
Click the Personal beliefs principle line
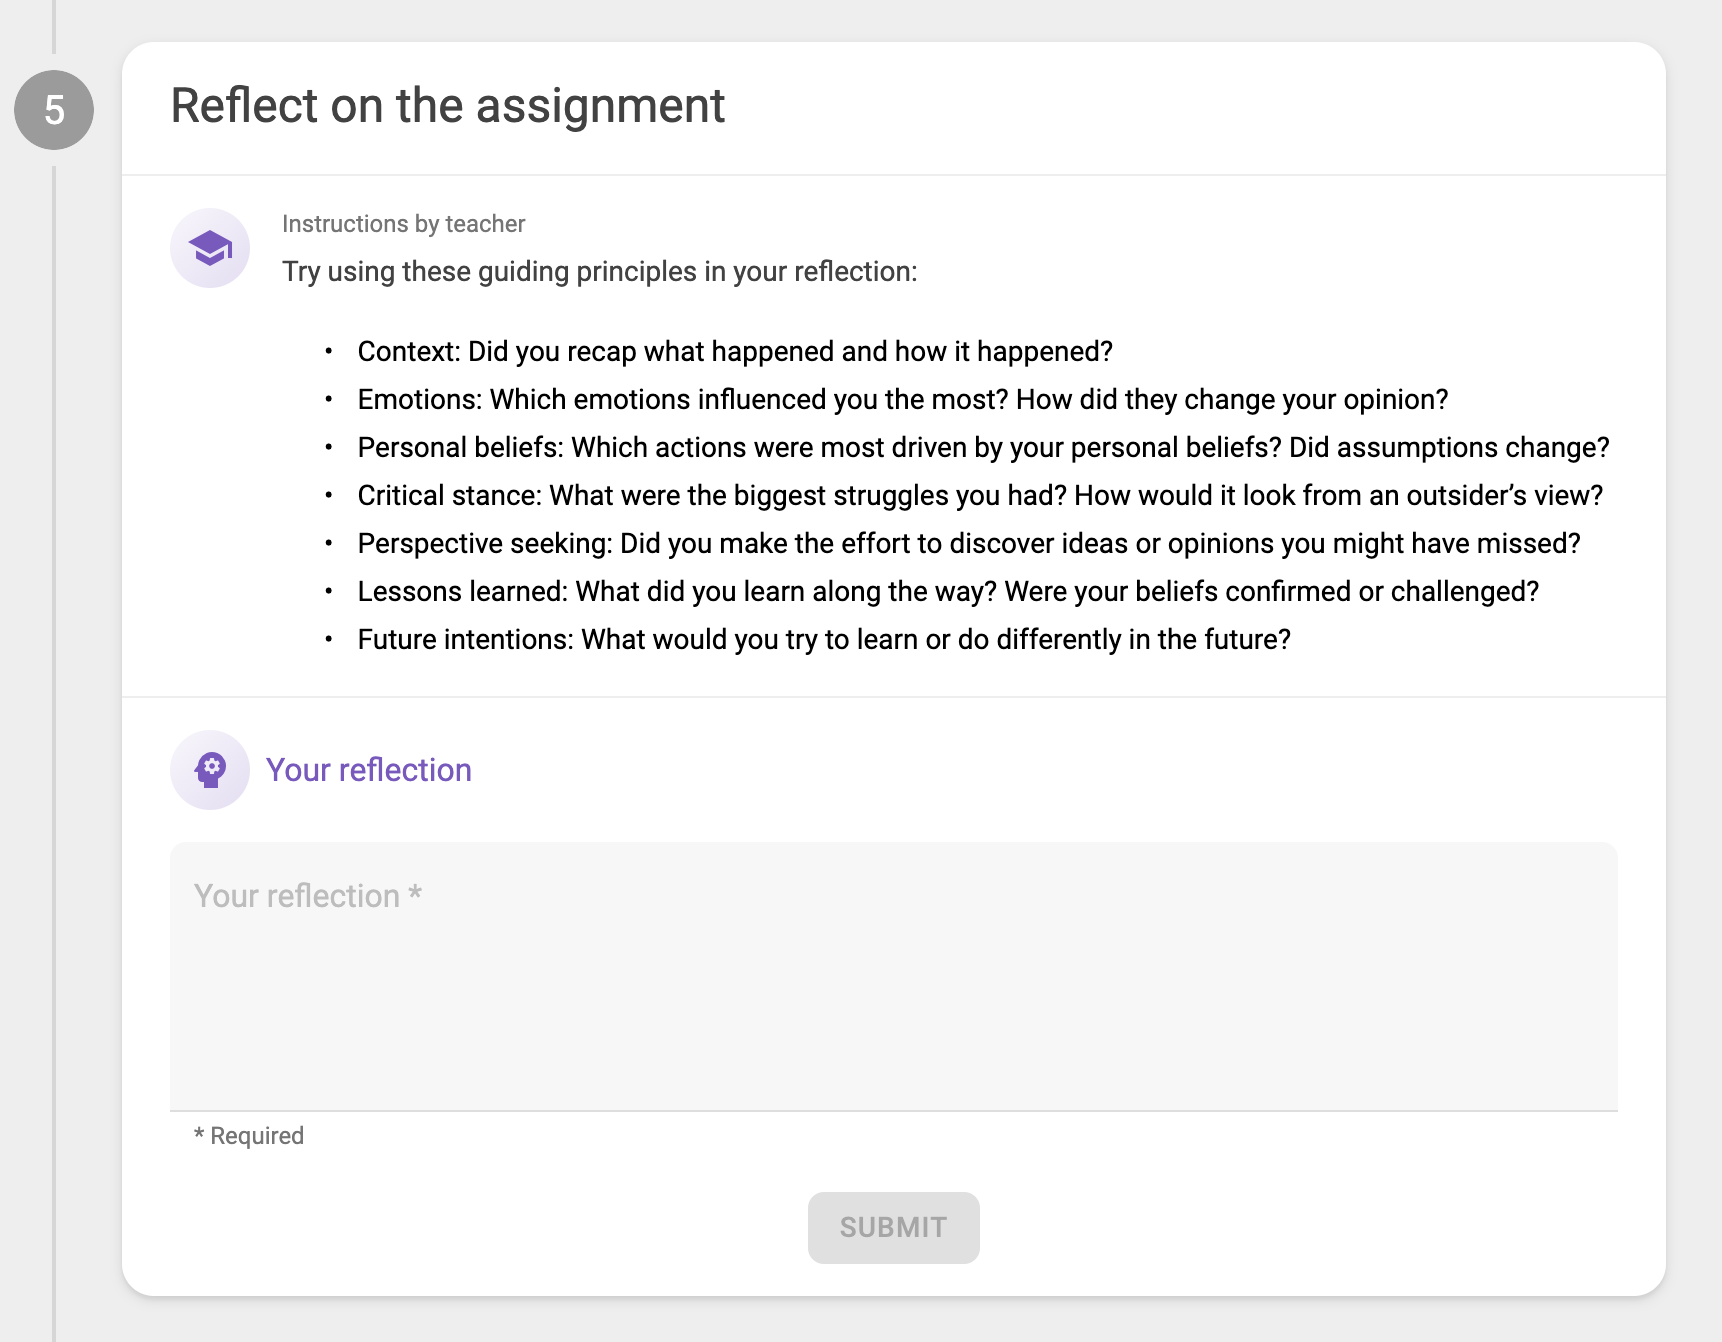pos(983,448)
